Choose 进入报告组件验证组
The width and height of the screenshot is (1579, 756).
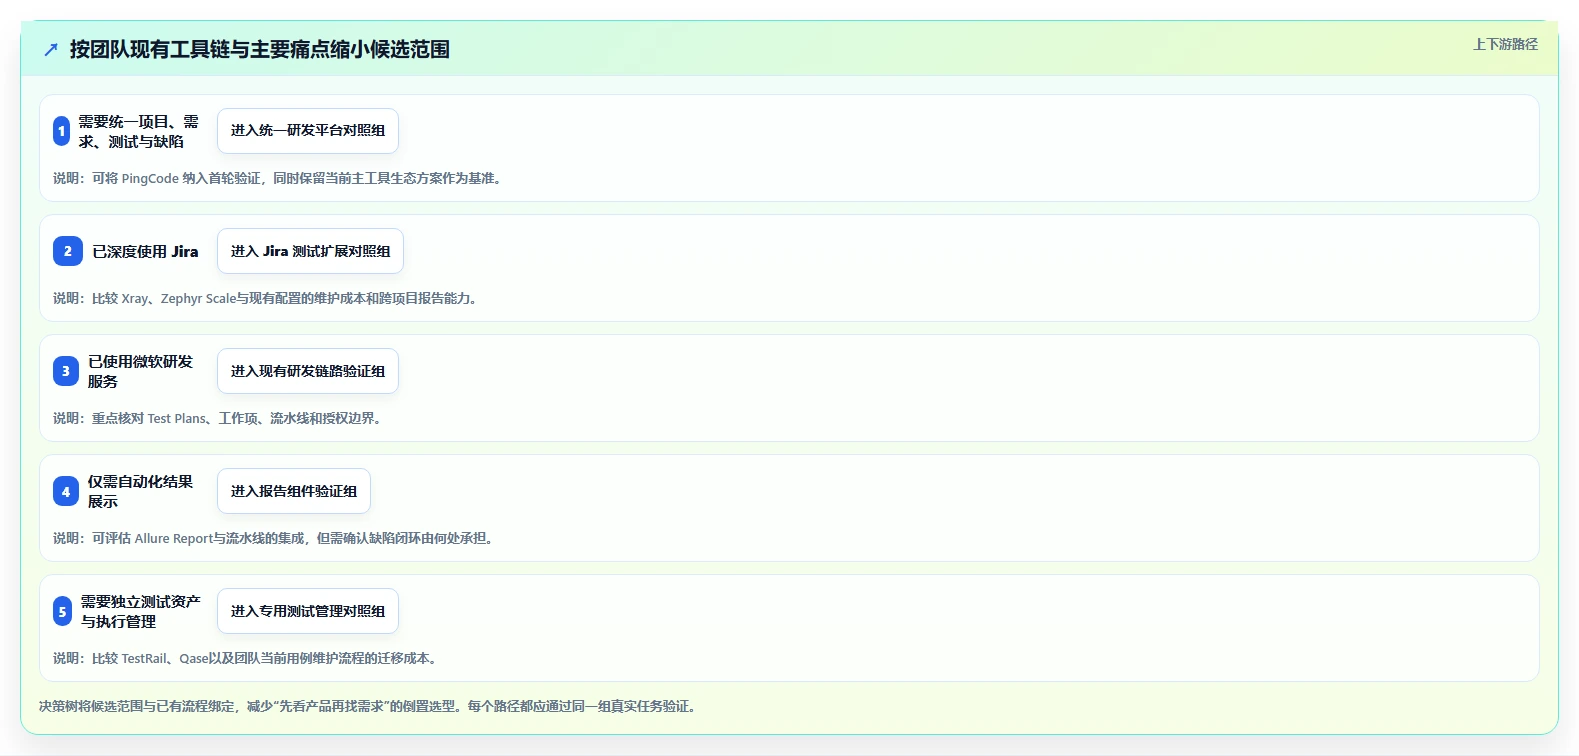click(294, 491)
